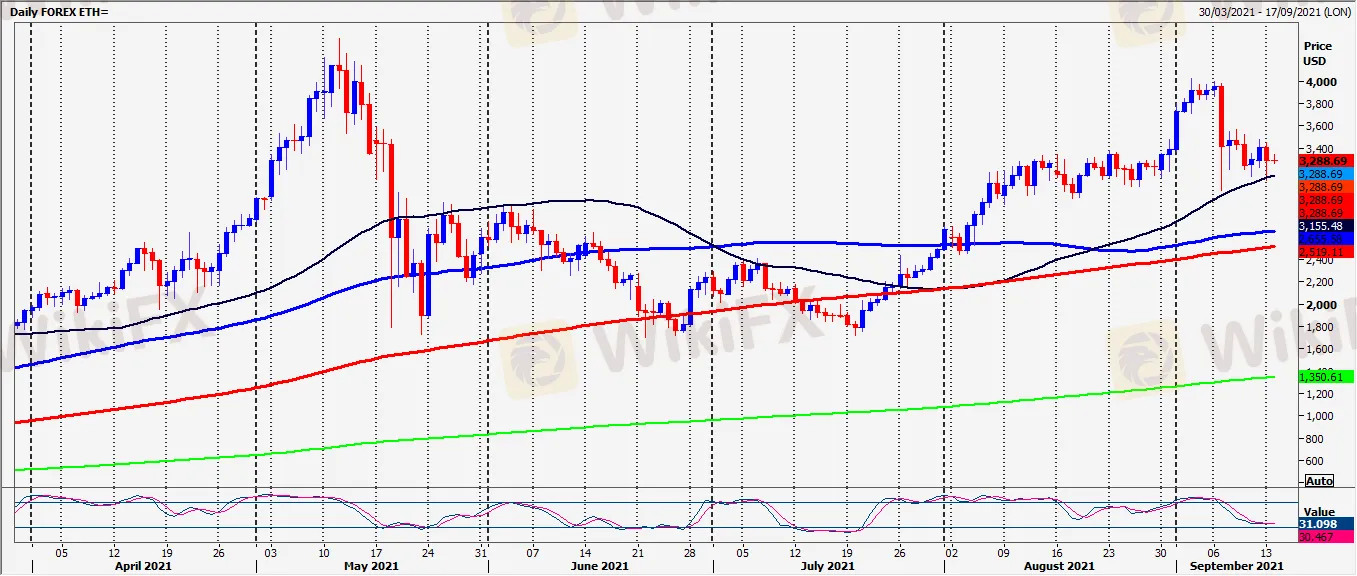The height and width of the screenshot is (576, 1357).
Task: Click the 4,000 price axis label
Action: pyautogui.click(x=1322, y=82)
